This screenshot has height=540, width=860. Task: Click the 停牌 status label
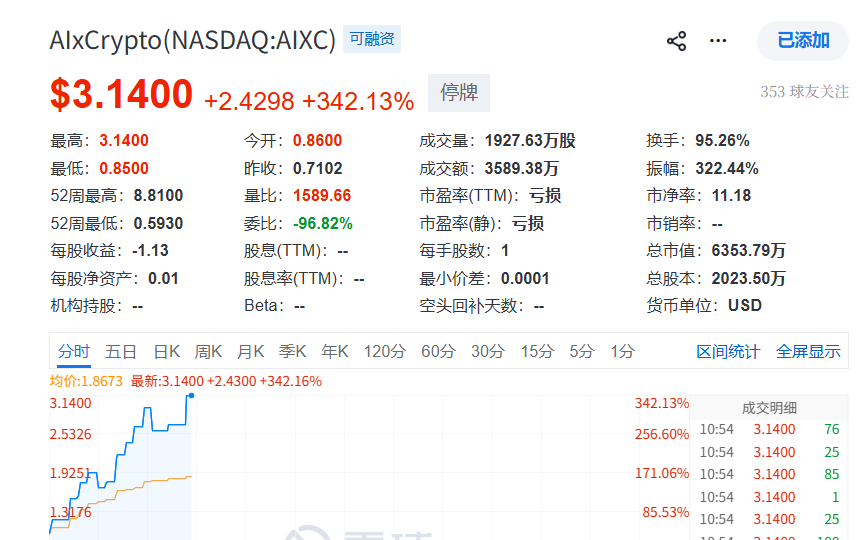tap(459, 93)
